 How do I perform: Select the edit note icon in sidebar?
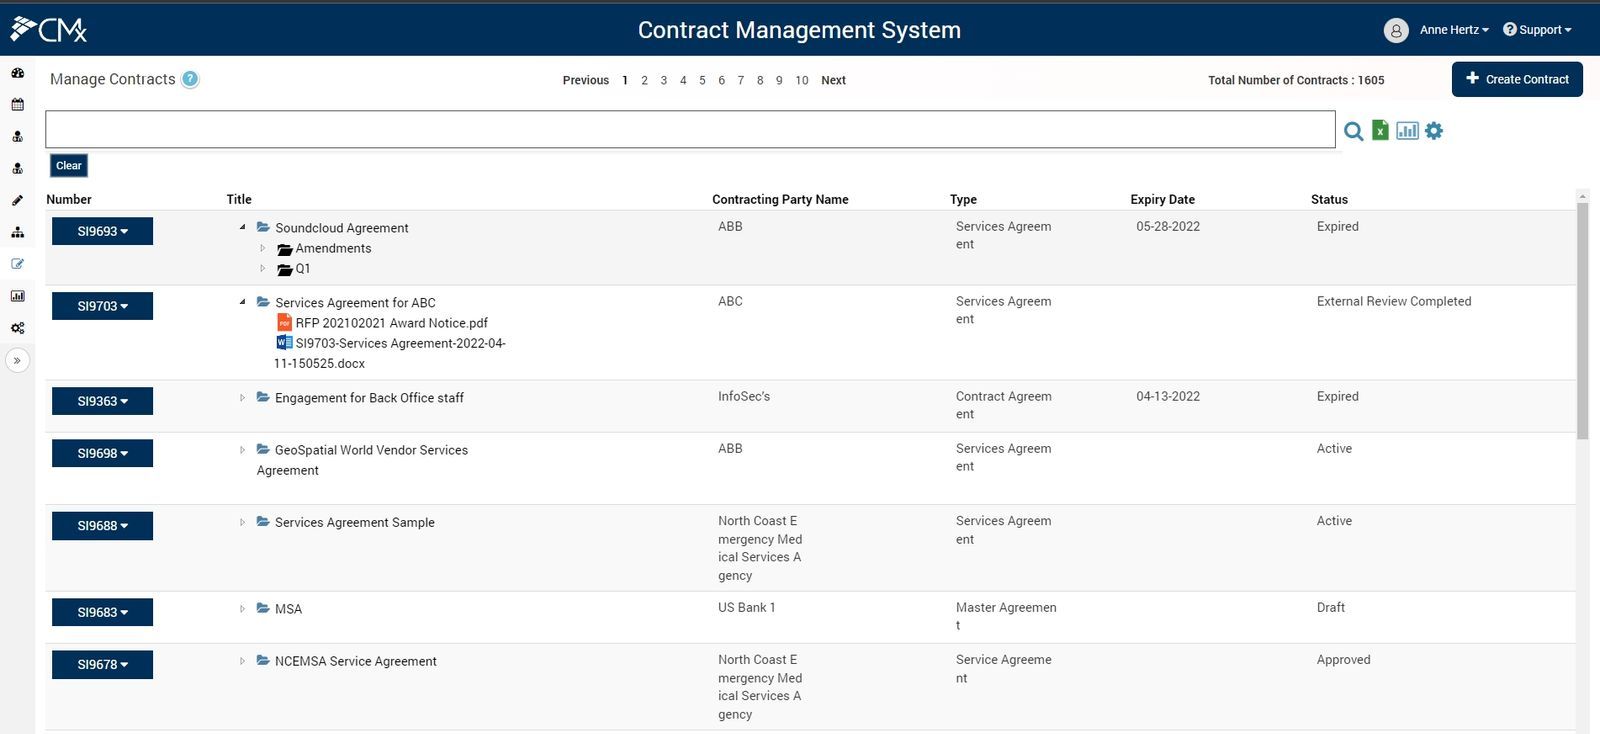[17, 264]
